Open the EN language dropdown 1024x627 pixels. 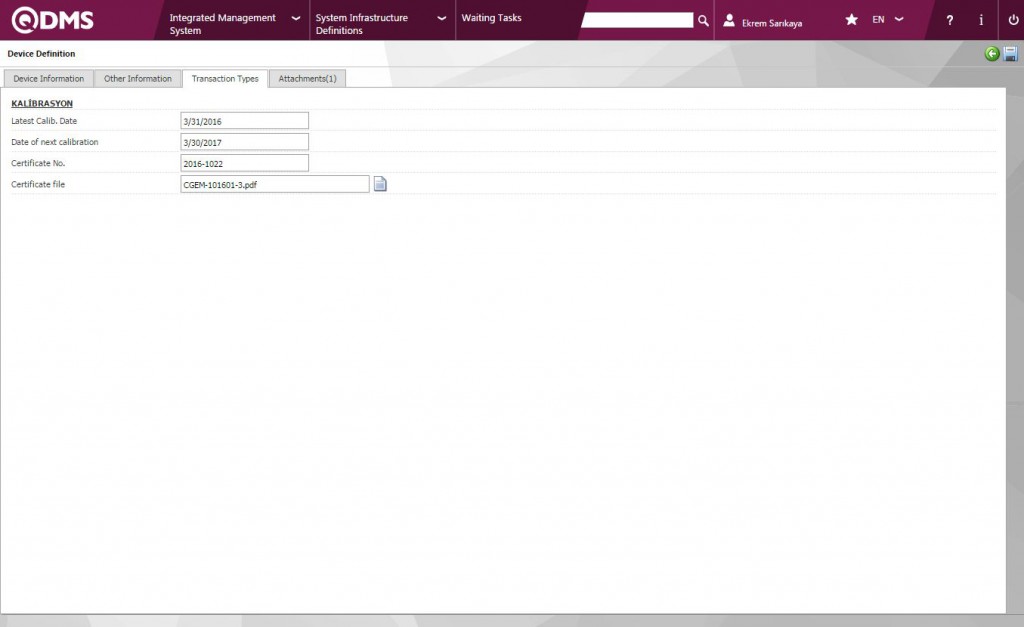pos(887,20)
